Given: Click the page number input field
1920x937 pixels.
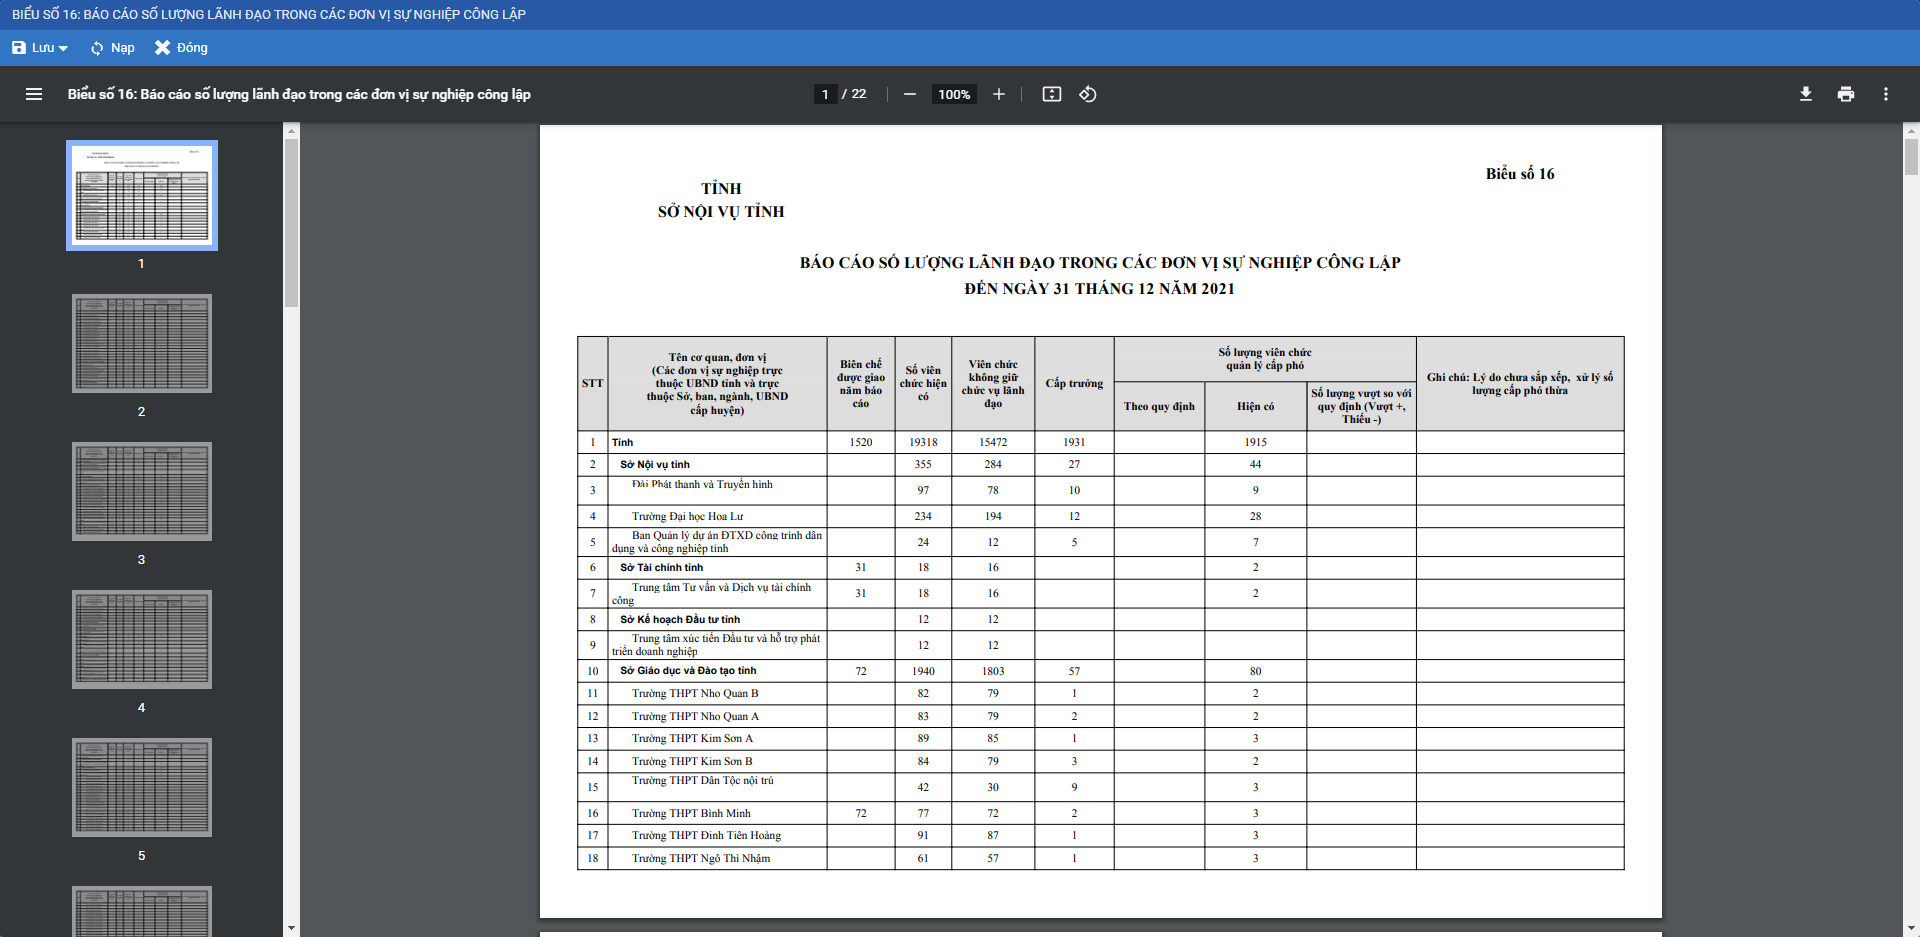Looking at the screenshot, I should pyautogui.click(x=825, y=94).
